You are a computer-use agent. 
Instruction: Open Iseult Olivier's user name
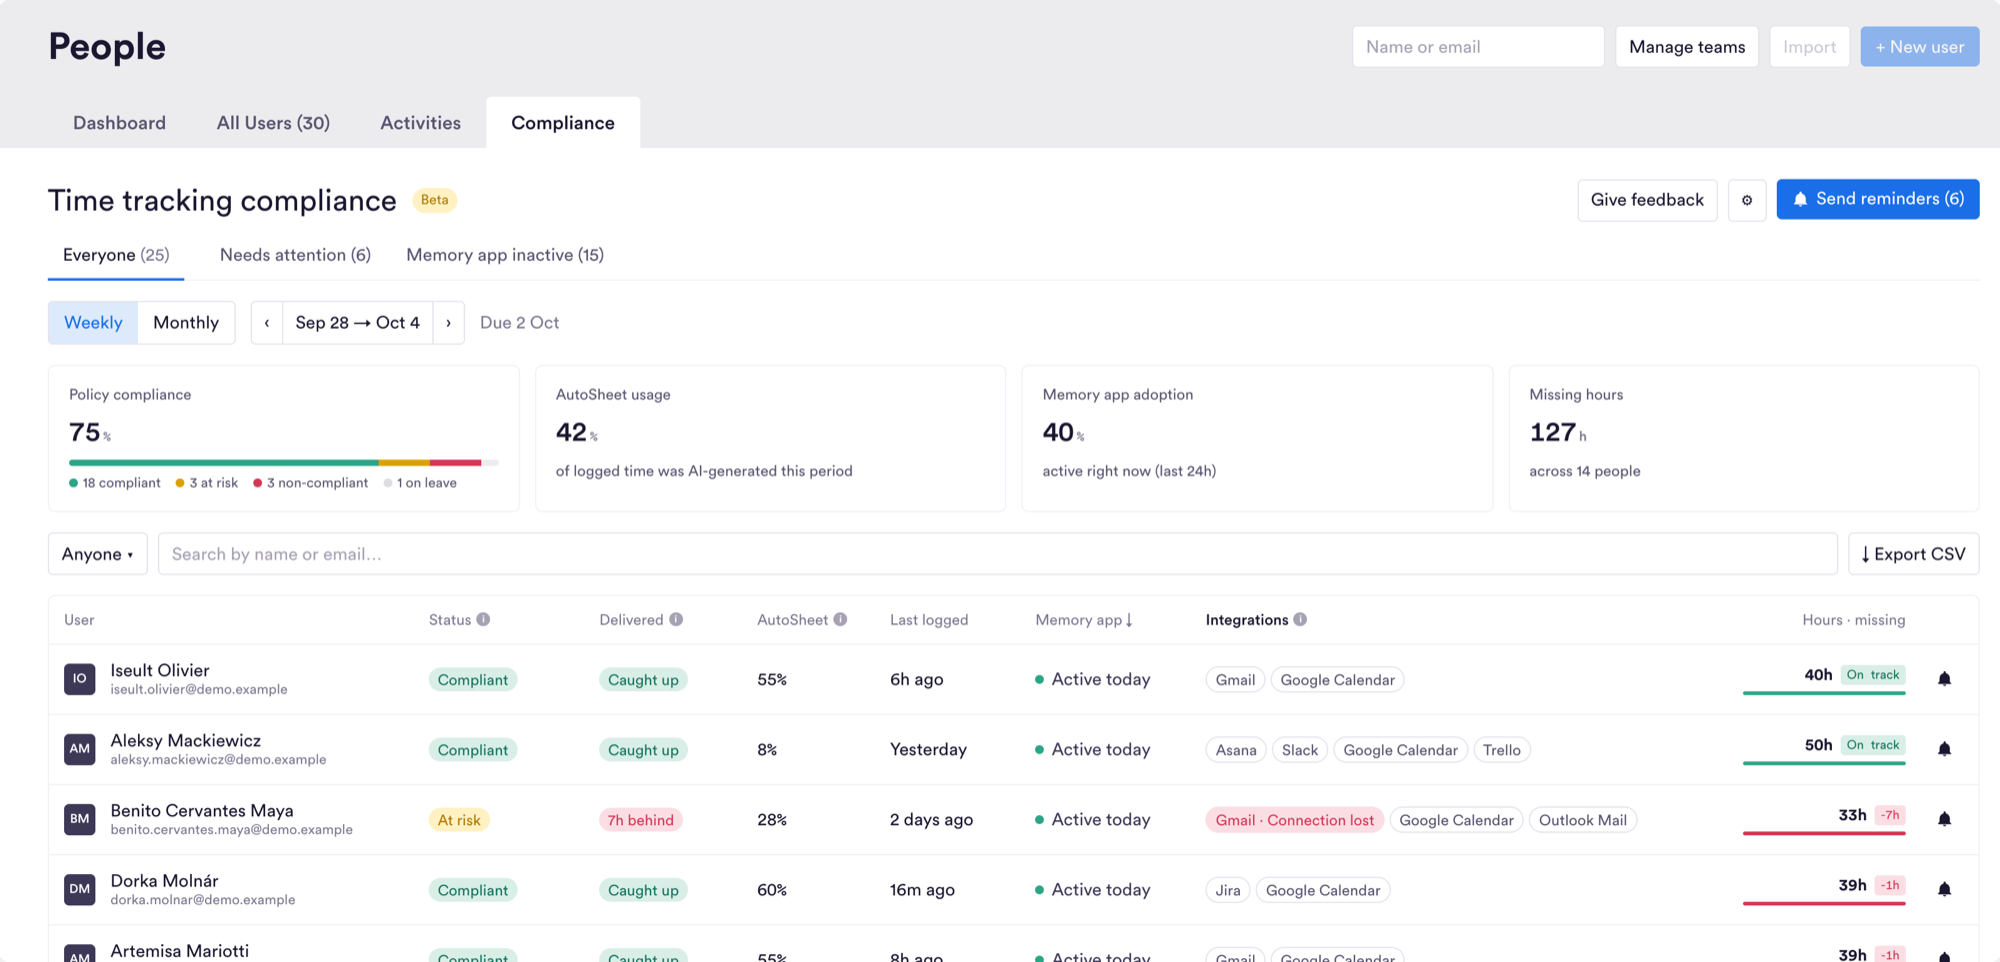click(160, 670)
